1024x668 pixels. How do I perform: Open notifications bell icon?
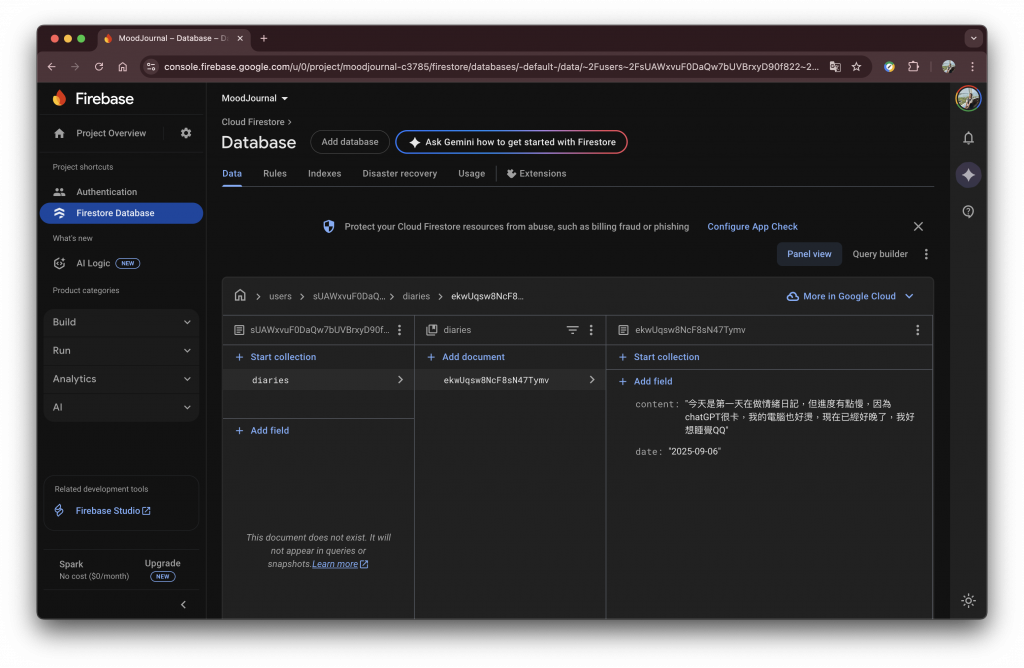(x=968, y=138)
